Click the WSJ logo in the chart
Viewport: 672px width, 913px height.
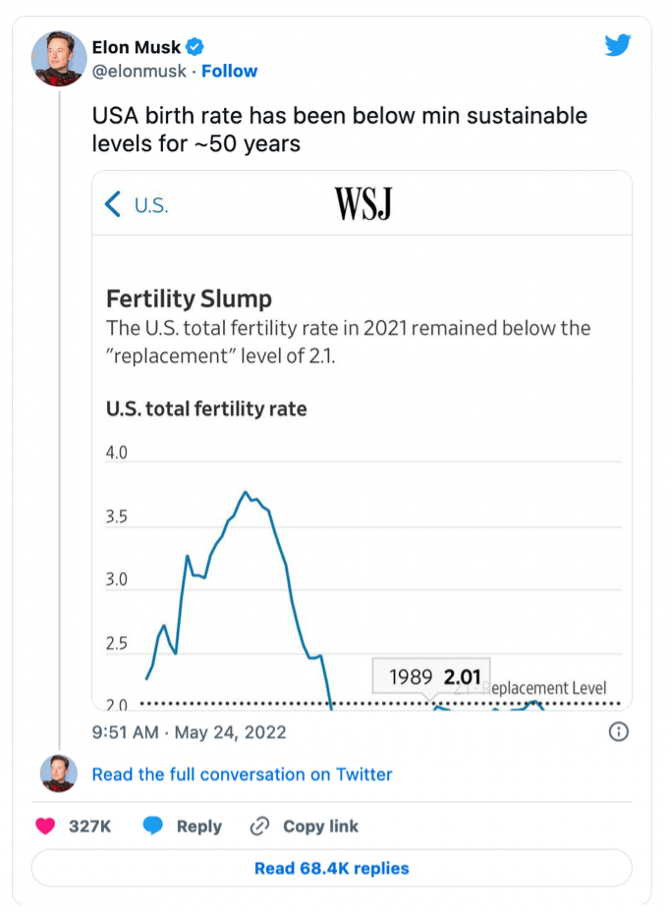point(362,205)
